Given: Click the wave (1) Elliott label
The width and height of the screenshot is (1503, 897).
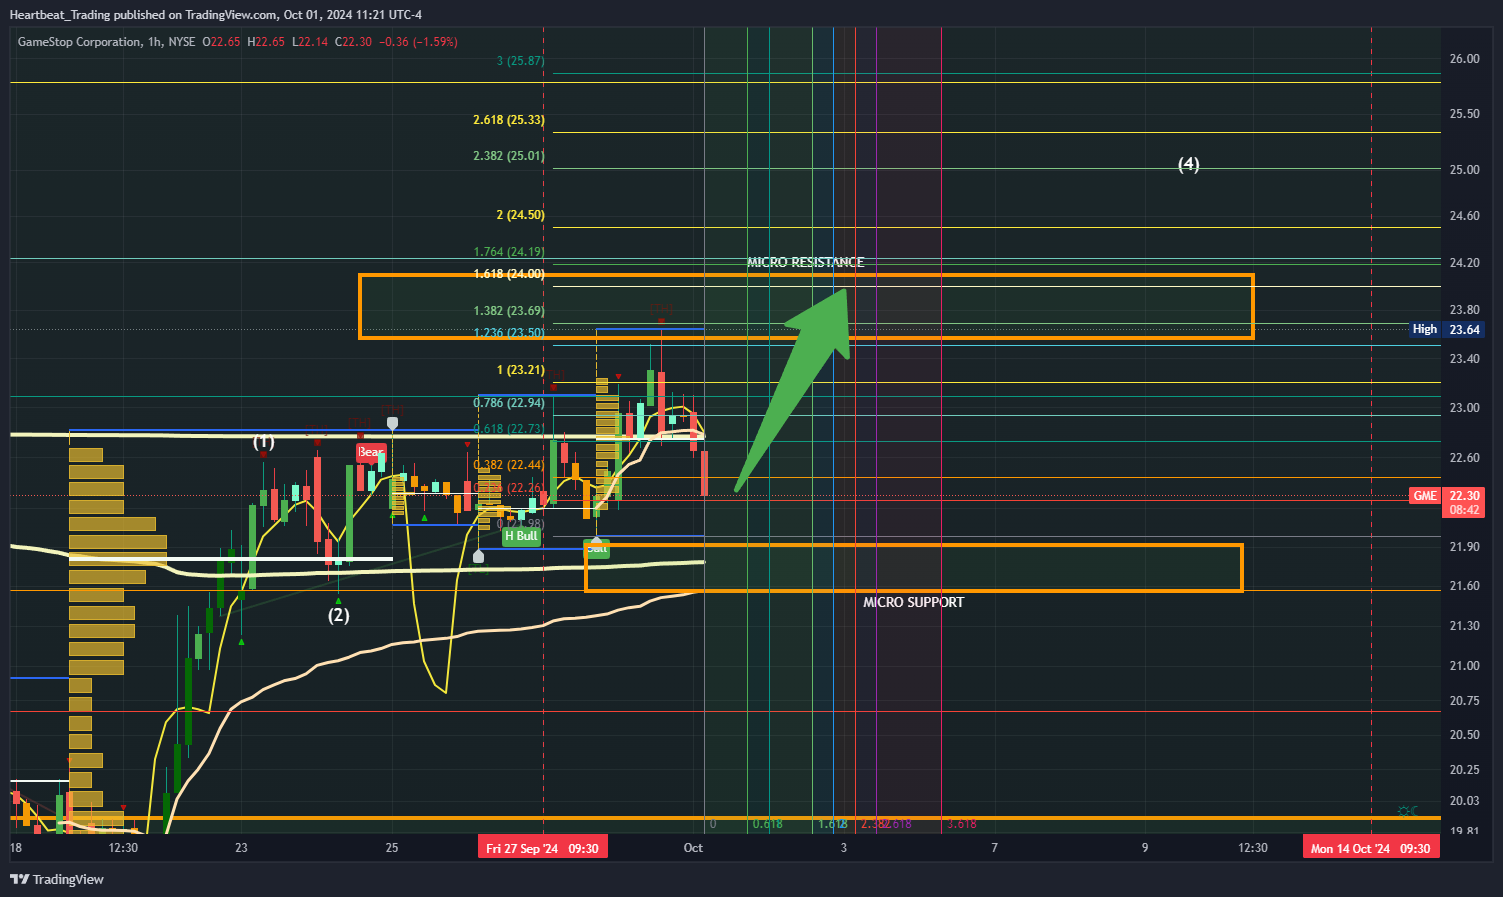Looking at the screenshot, I should point(263,442).
